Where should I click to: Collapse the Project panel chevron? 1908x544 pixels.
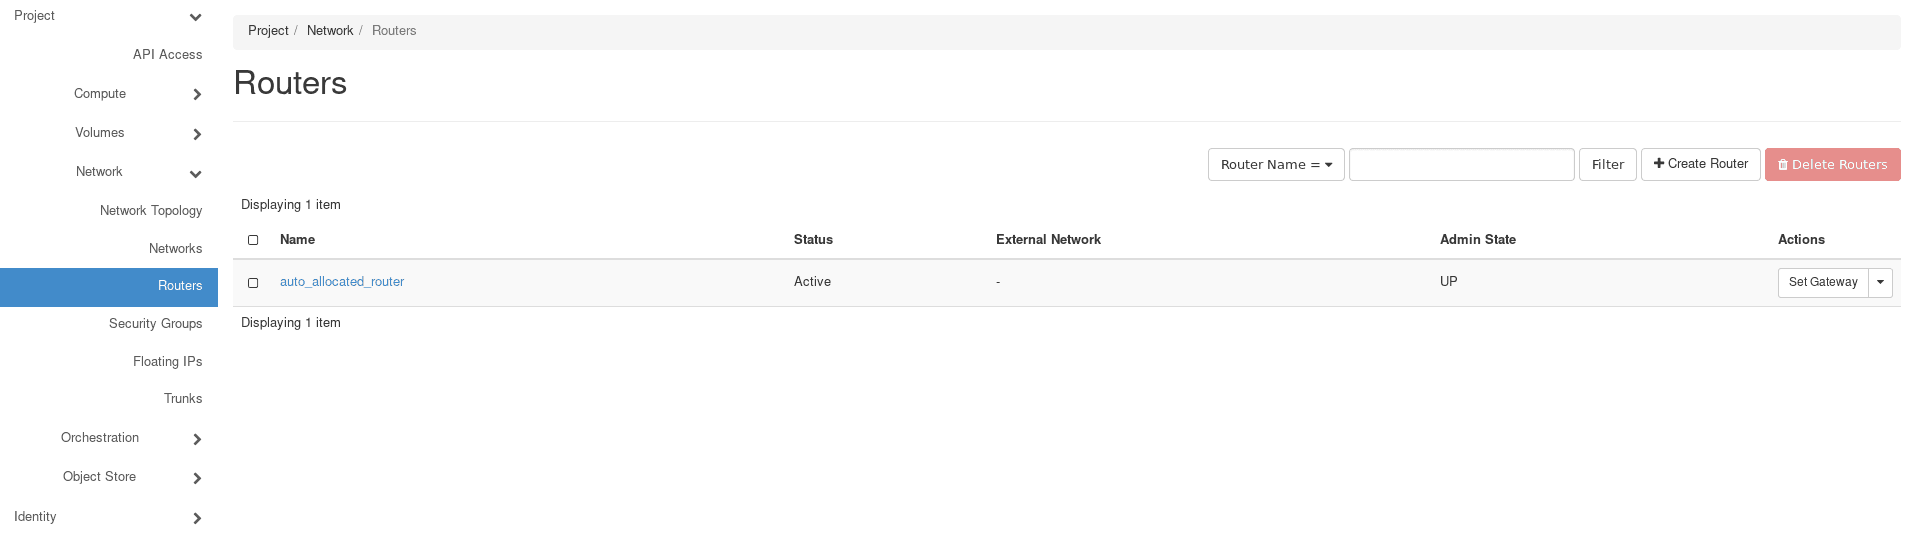(x=196, y=17)
